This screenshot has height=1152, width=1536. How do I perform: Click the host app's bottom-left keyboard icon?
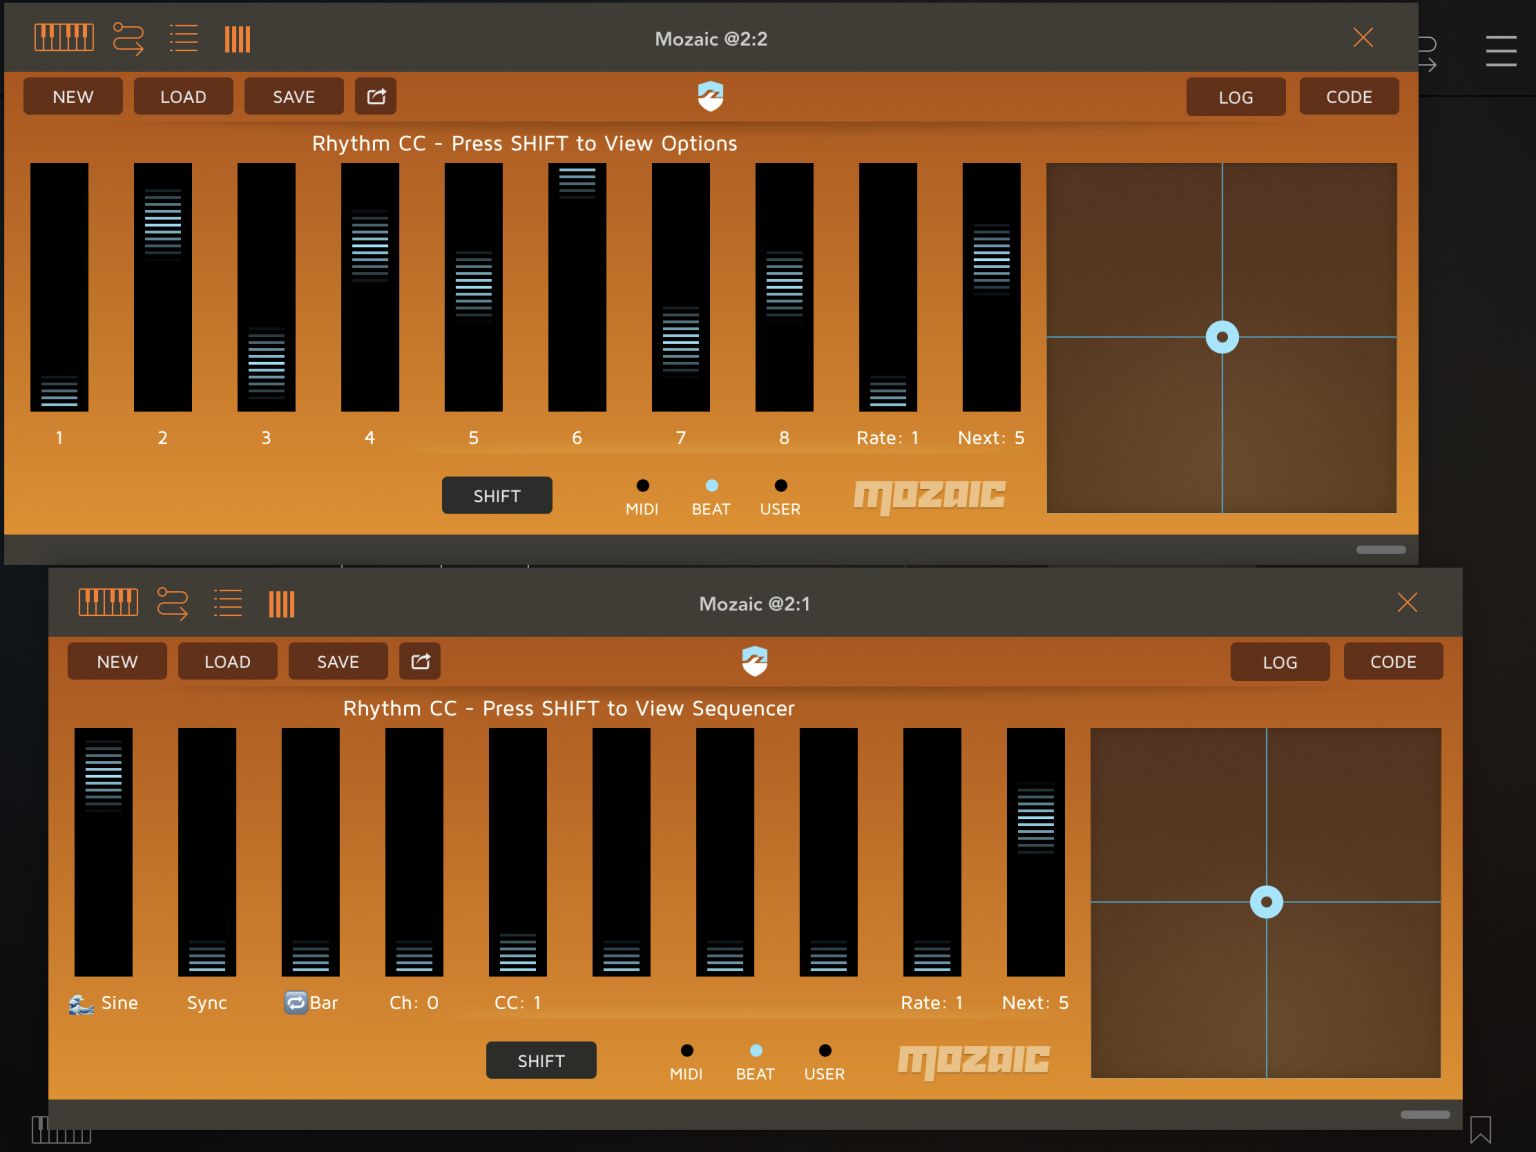coord(61,1130)
